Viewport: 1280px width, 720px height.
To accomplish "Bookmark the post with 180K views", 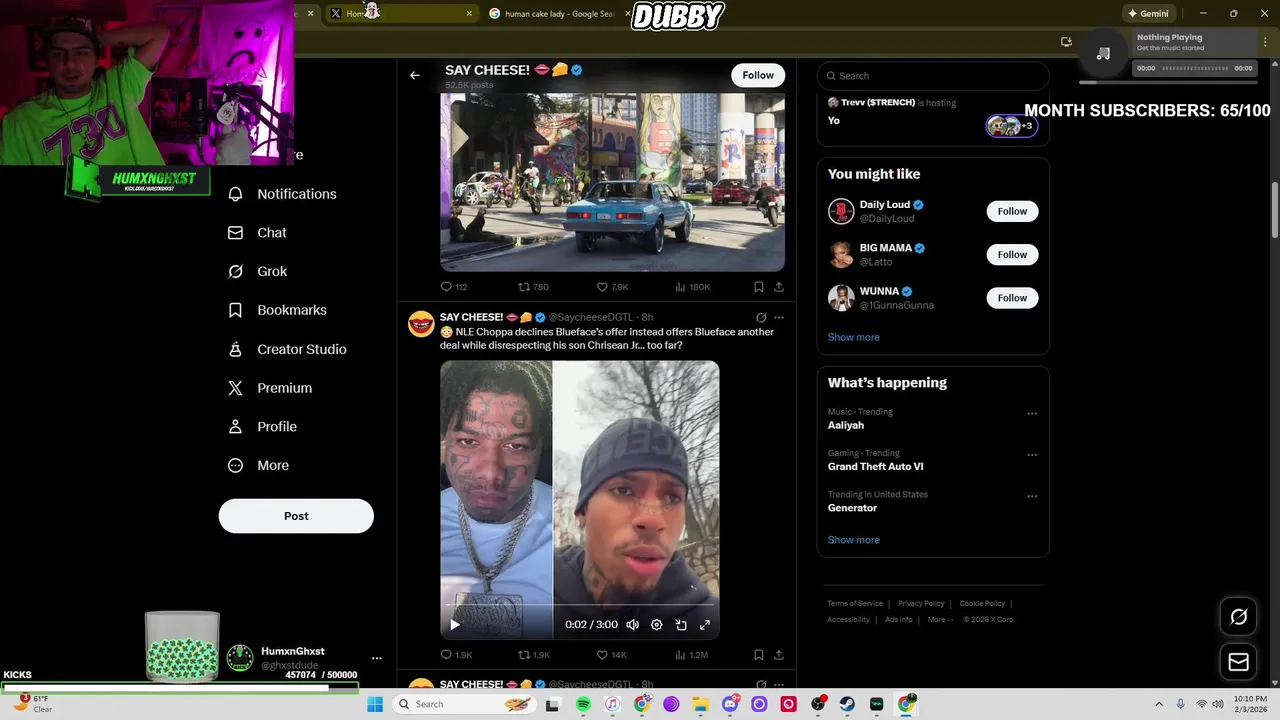I will (x=759, y=287).
